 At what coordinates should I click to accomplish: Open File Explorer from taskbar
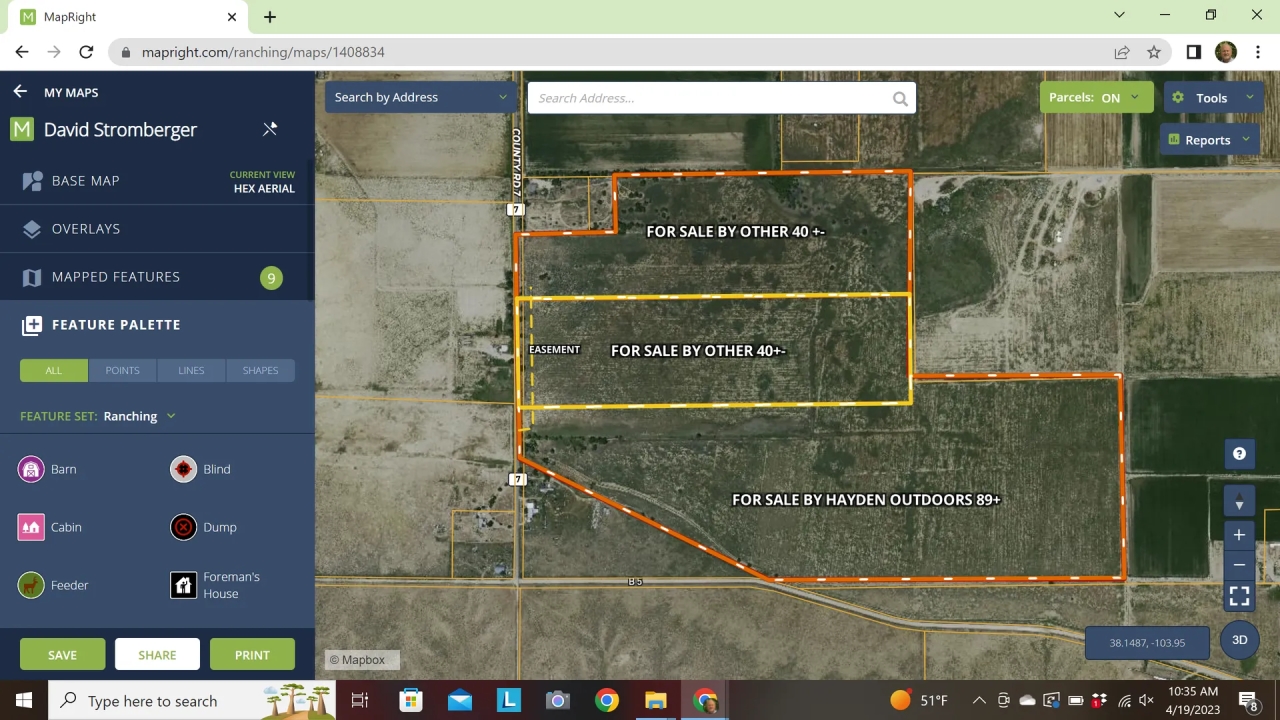coord(655,701)
